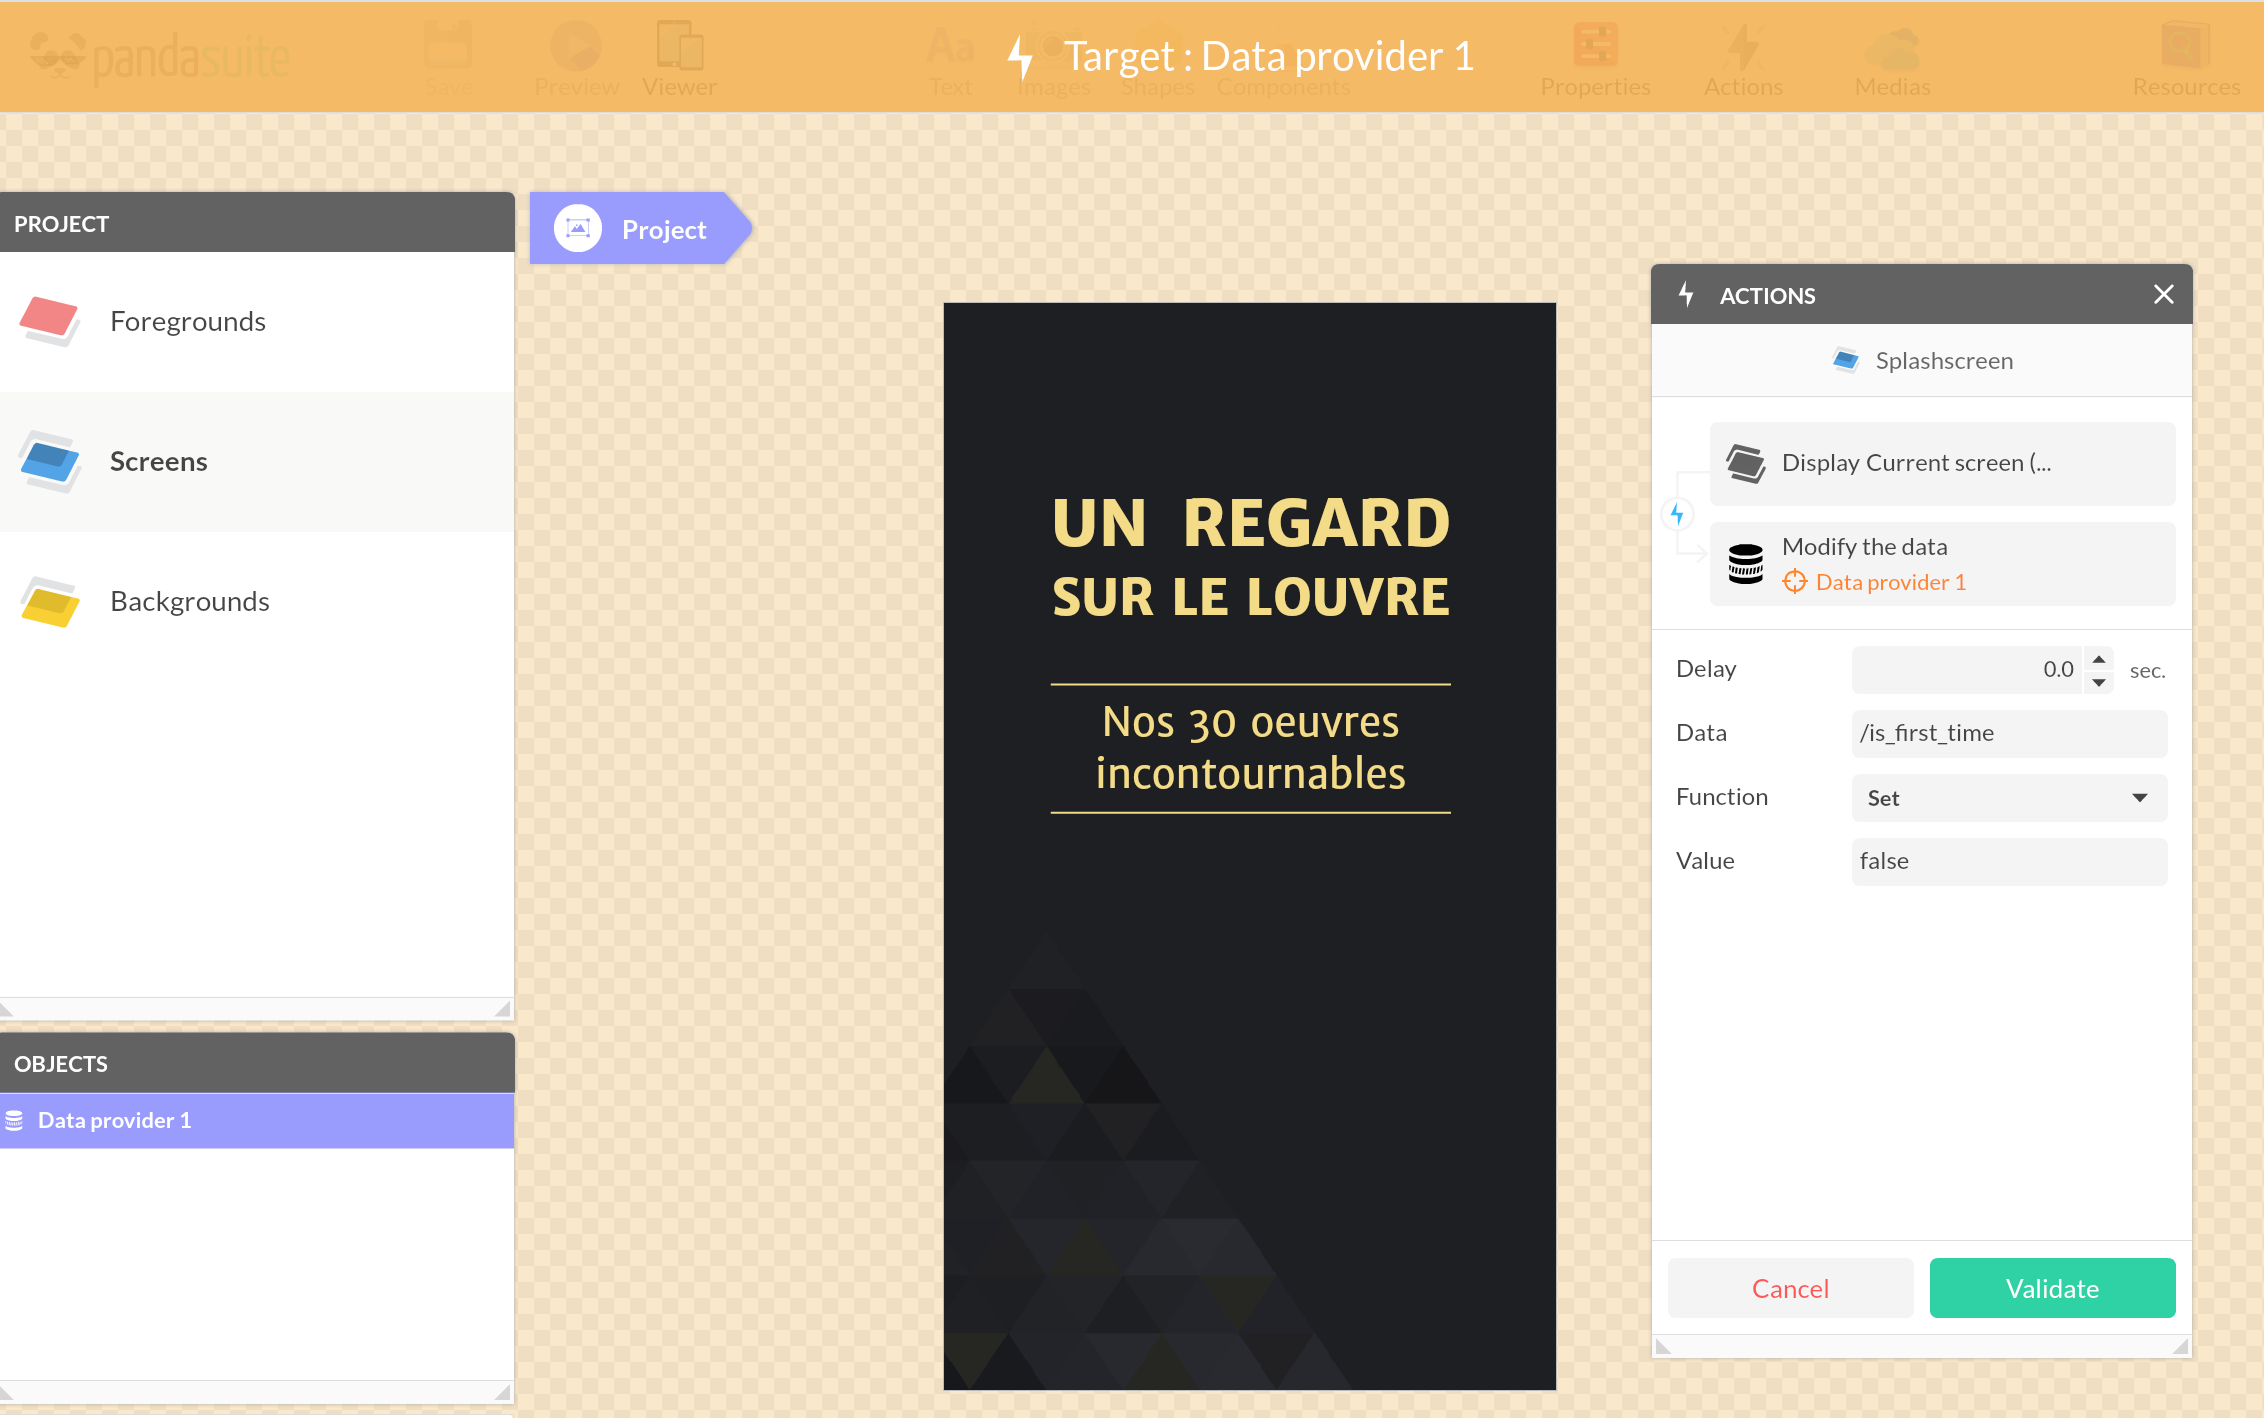Click the Splashscreen header label
2264x1418 pixels.
point(1944,360)
